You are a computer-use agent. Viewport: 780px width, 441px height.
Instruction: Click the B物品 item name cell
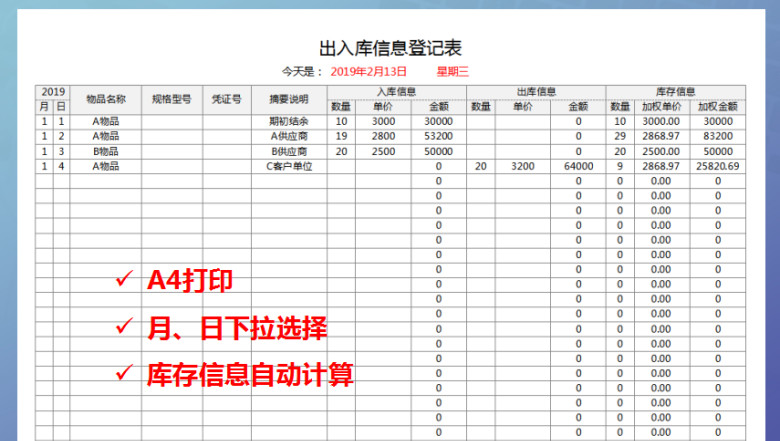[106, 152]
